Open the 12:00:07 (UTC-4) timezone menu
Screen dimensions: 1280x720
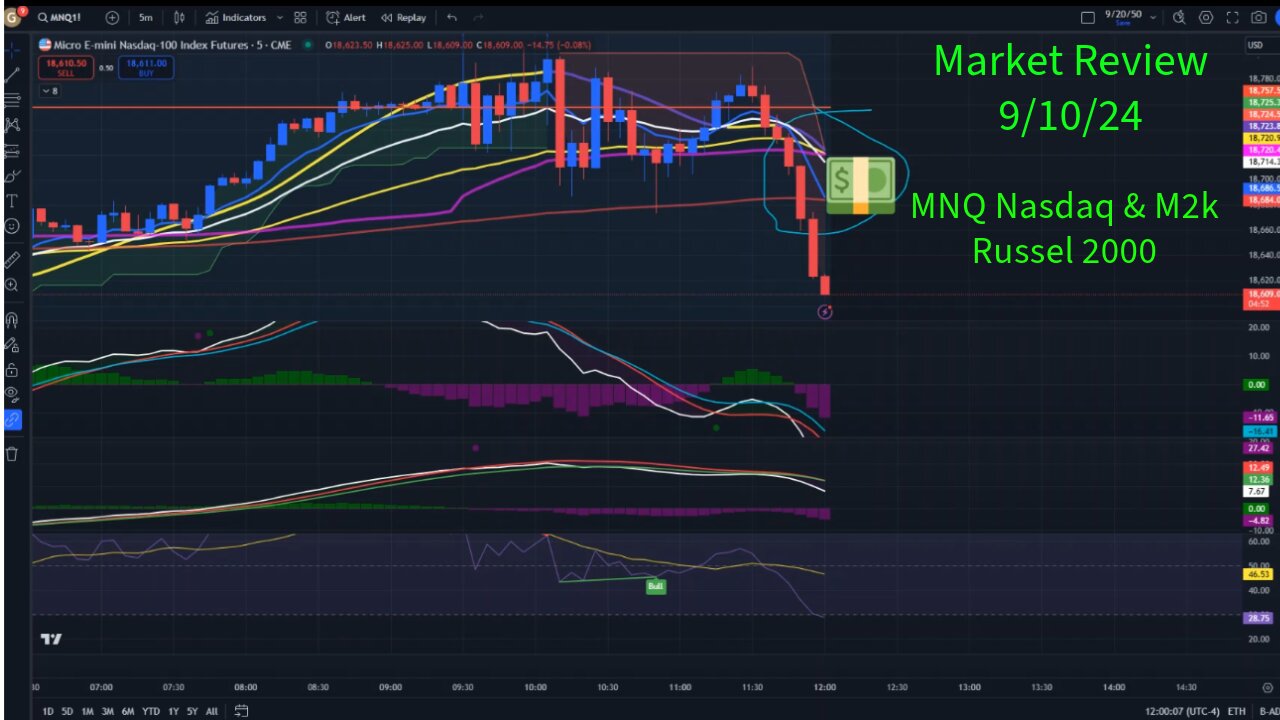(1181, 711)
